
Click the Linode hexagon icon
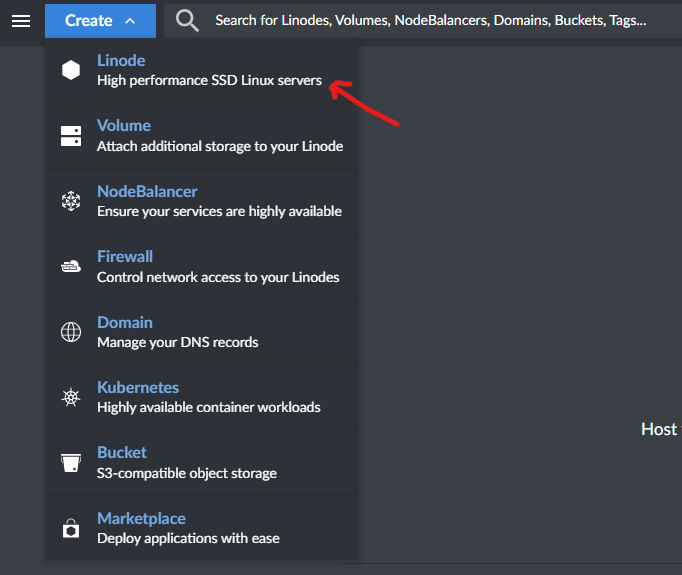(x=71, y=70)
